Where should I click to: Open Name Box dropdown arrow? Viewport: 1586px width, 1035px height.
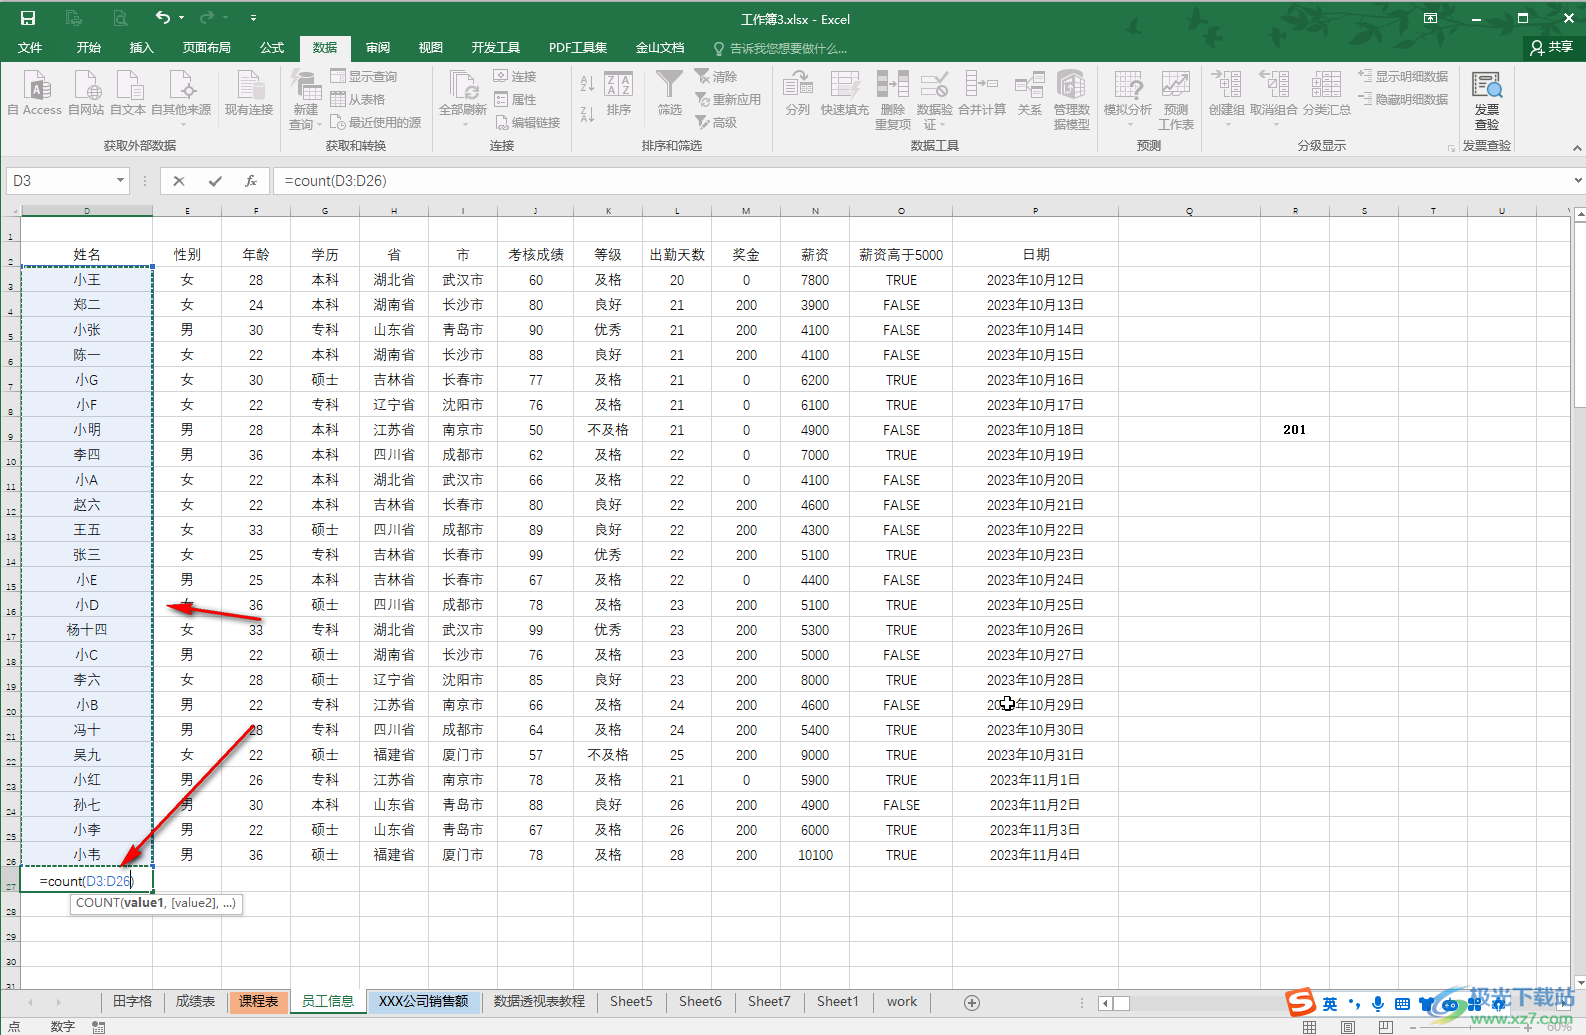tap(120, 181)
